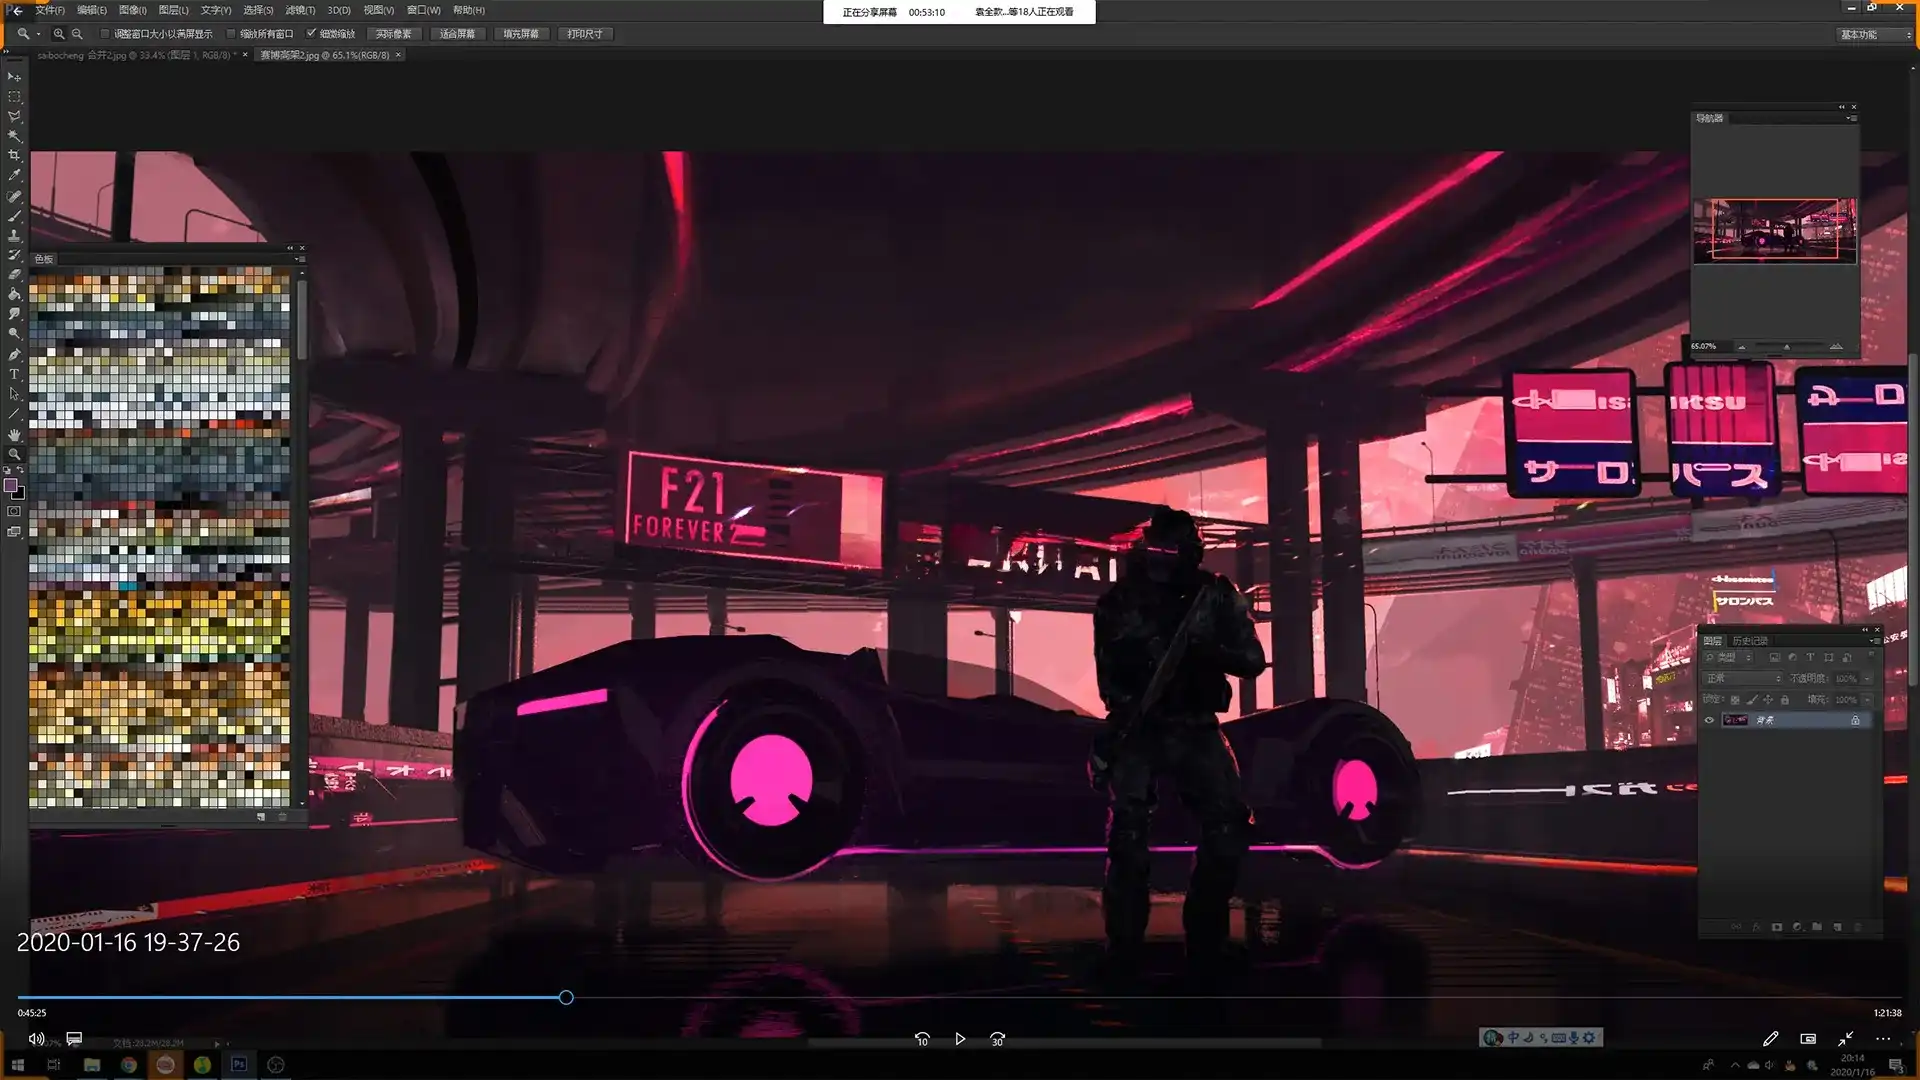
Task: Click the 实际像素 button
Action: click(x=394, y=34)
